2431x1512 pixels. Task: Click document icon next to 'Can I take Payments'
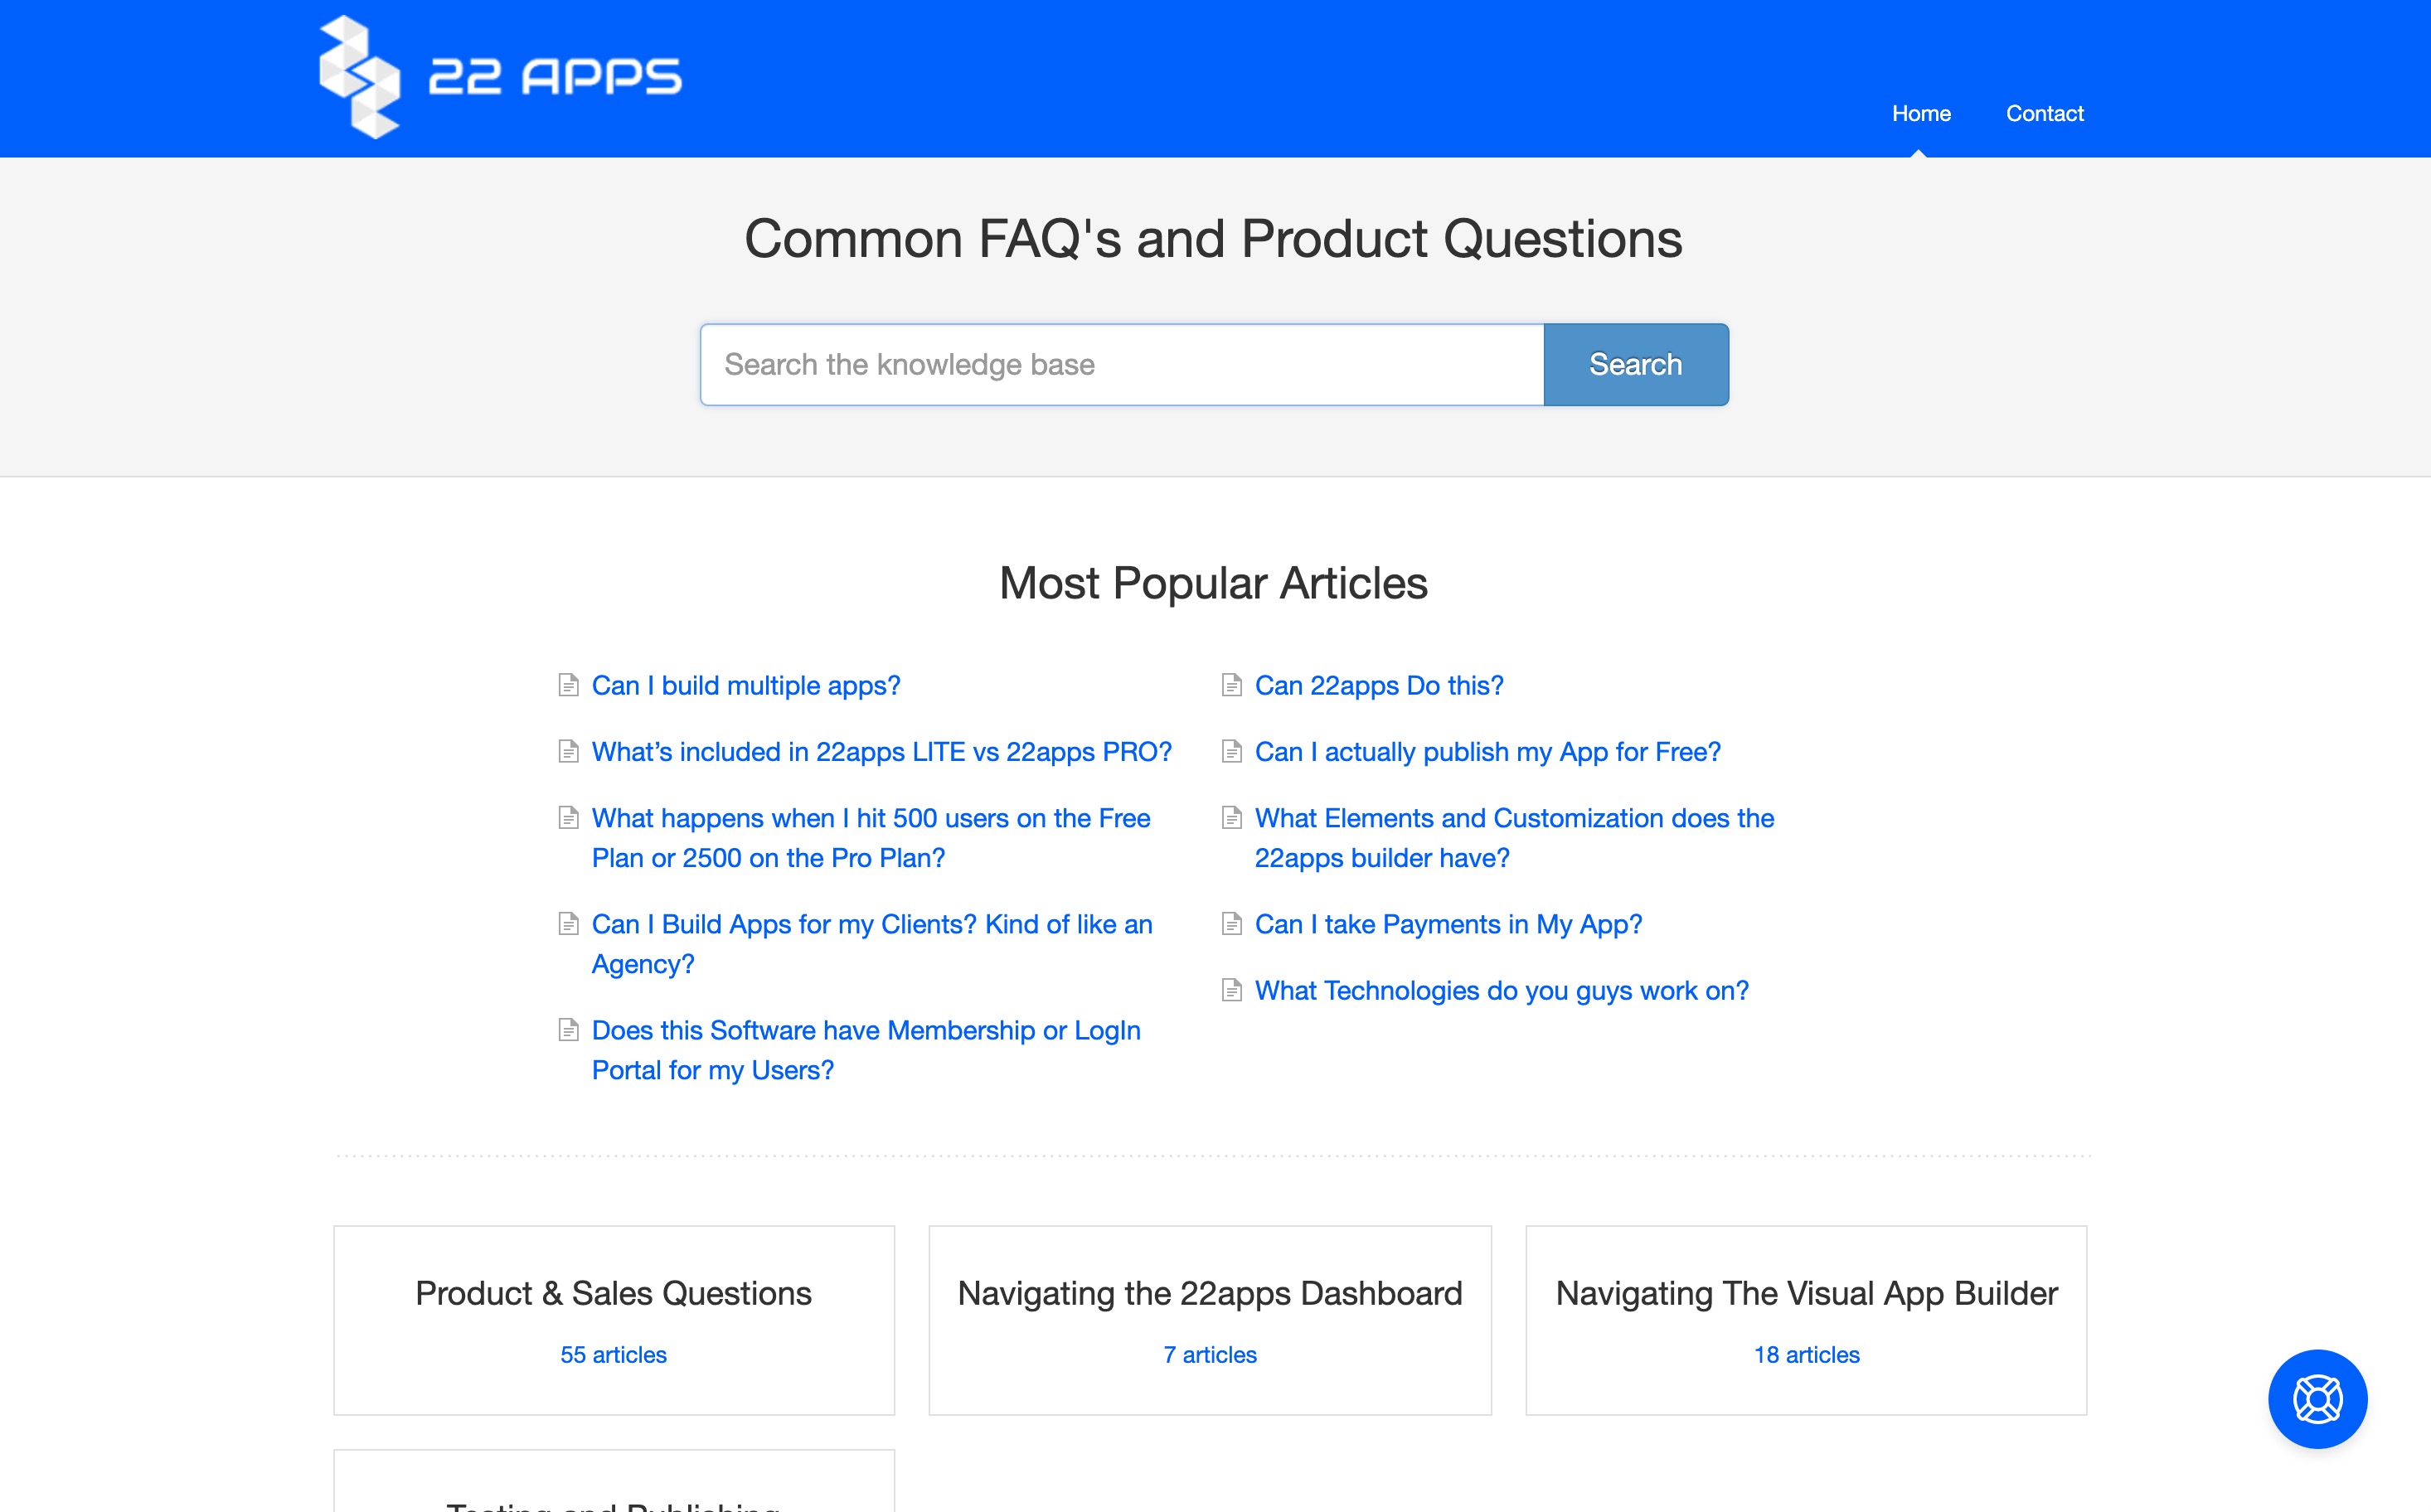(1231, 924)
